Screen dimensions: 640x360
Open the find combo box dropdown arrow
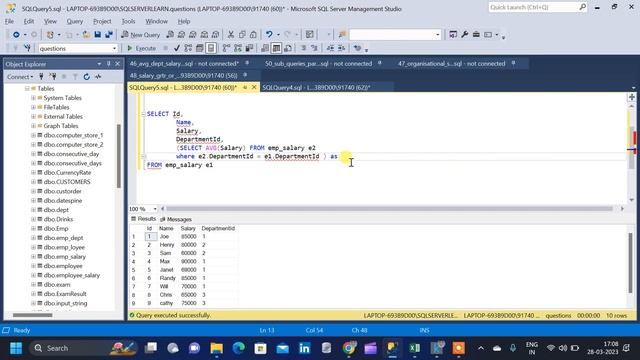point(438,35)
